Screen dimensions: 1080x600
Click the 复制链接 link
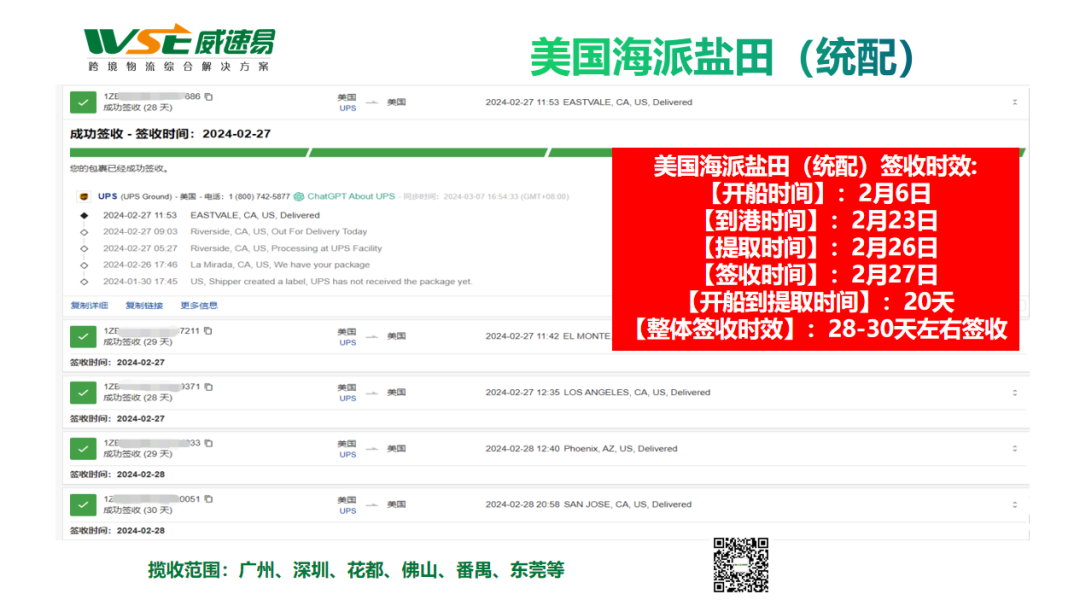(146, 304)
